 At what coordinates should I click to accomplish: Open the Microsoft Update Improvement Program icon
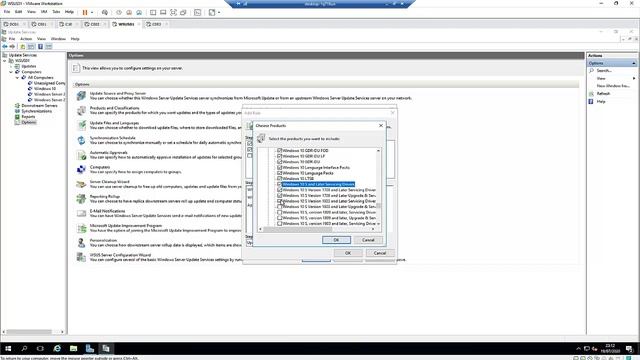tap(81, 228)
